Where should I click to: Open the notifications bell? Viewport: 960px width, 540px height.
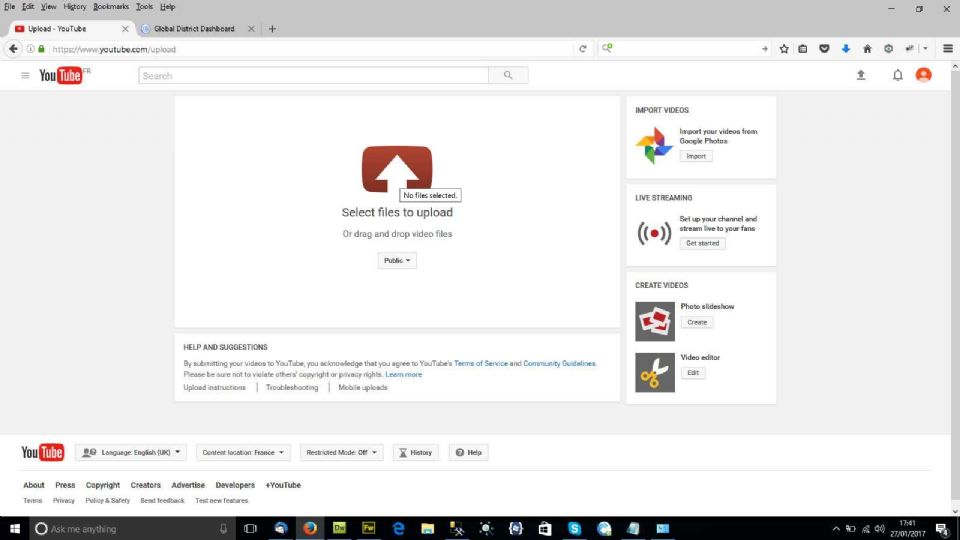point(898,75)
